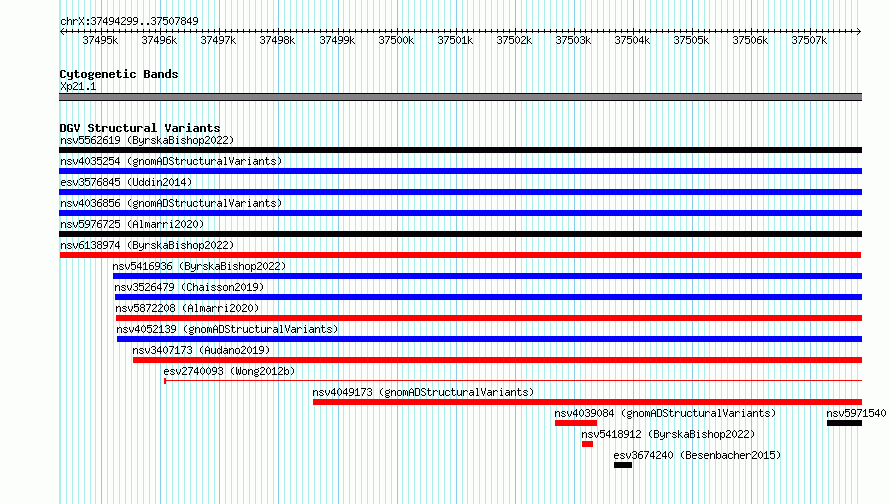Open the nsv5971540 variant label
Image resolution: width=890 pixels, height=504 pixels.
tap(856, 413)
